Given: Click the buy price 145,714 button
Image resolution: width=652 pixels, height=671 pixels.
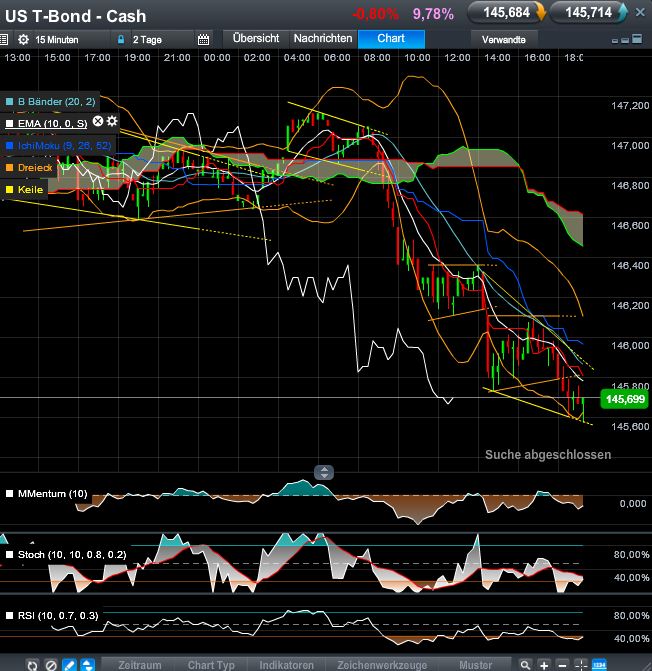Looking at the screenshot, I should (x=589, y=12).
